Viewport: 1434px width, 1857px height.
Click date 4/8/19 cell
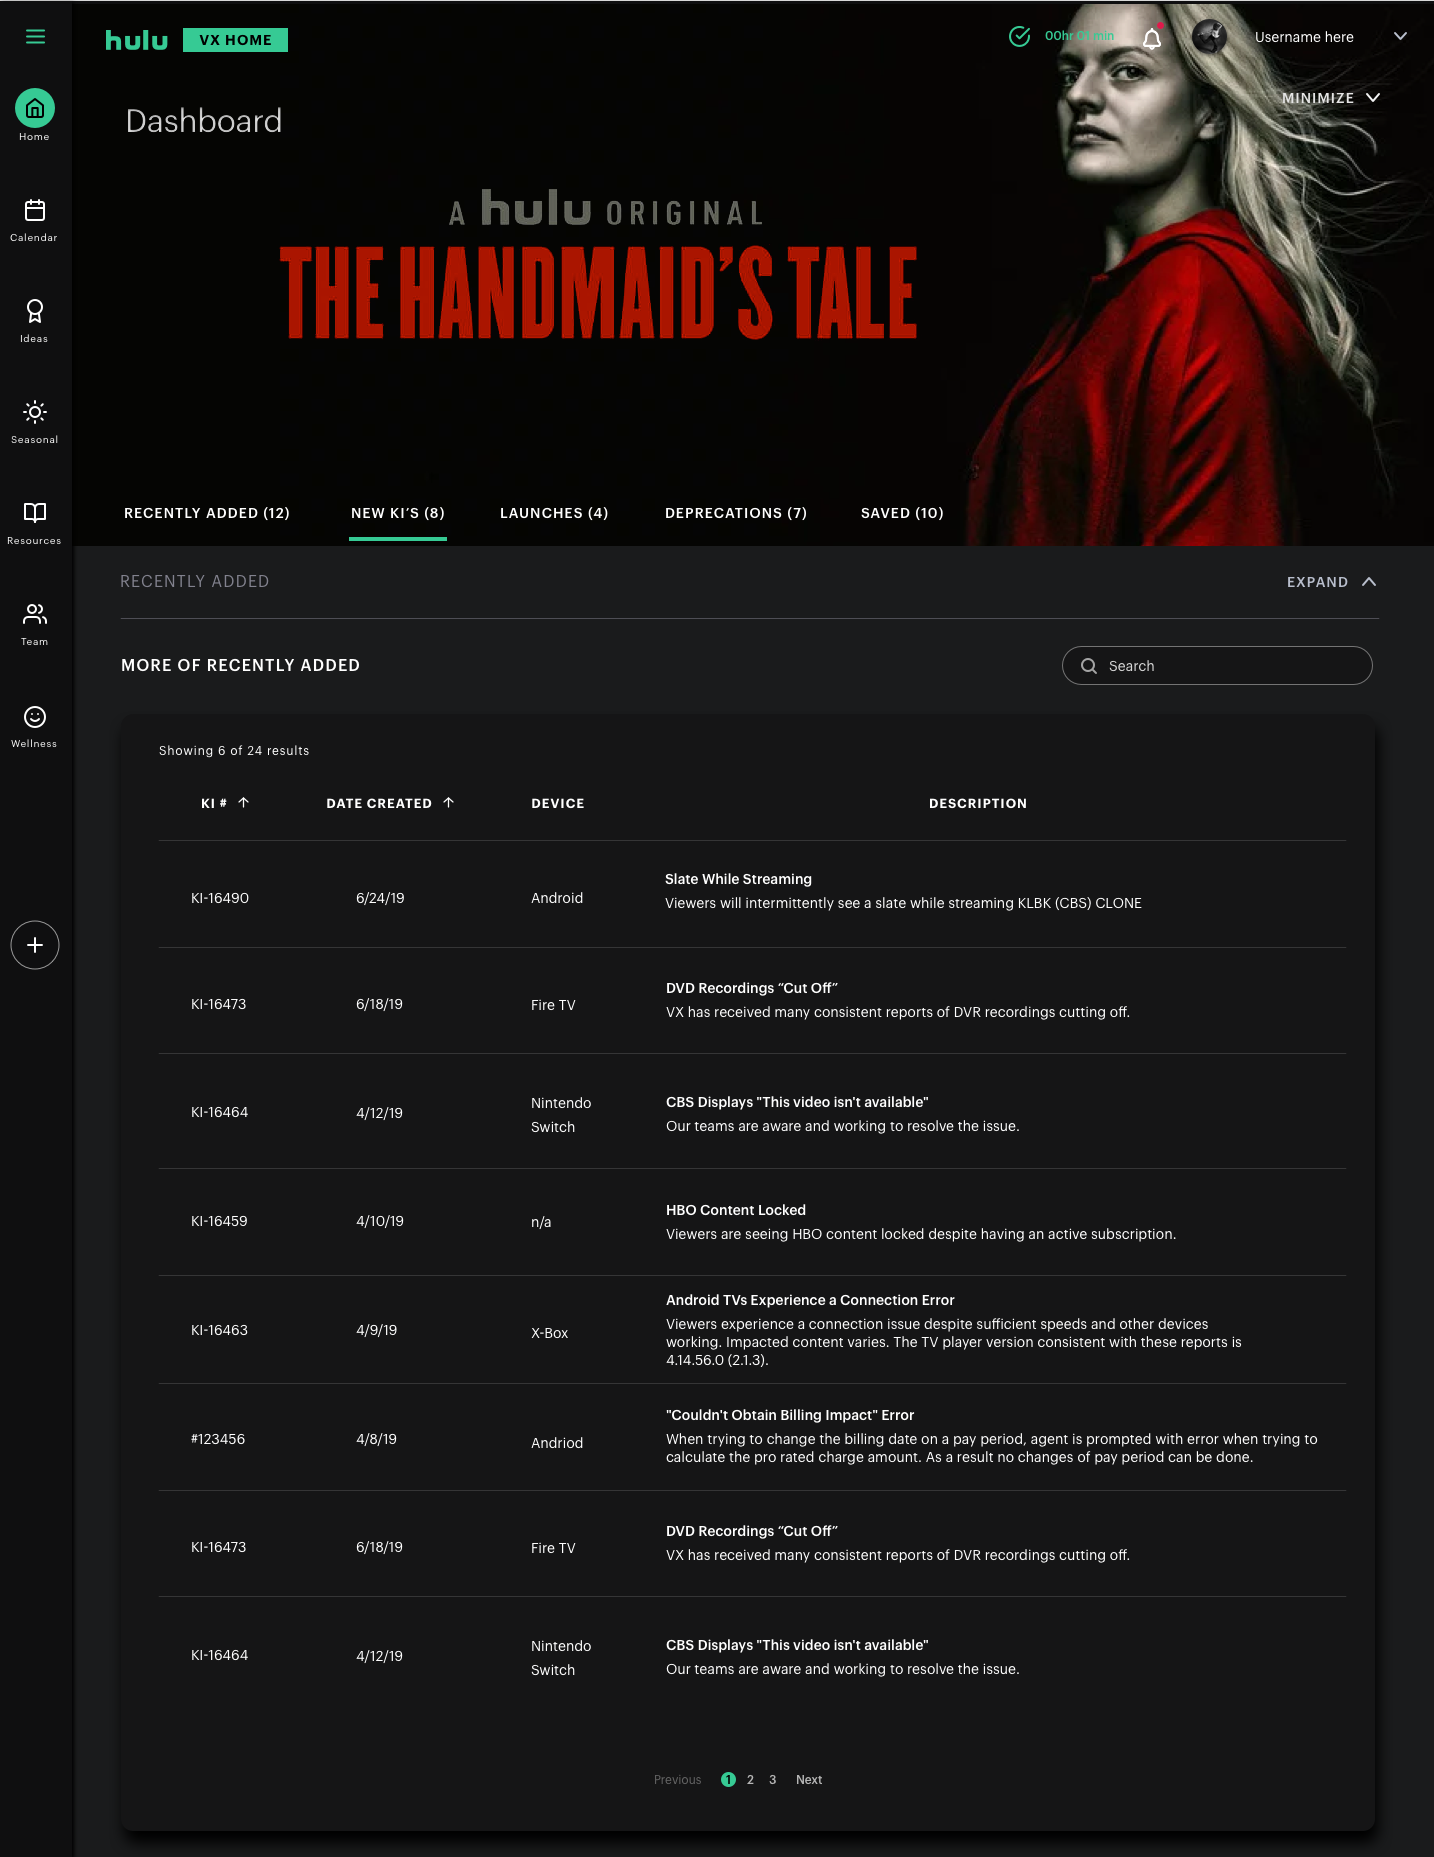click(377, 1439)
